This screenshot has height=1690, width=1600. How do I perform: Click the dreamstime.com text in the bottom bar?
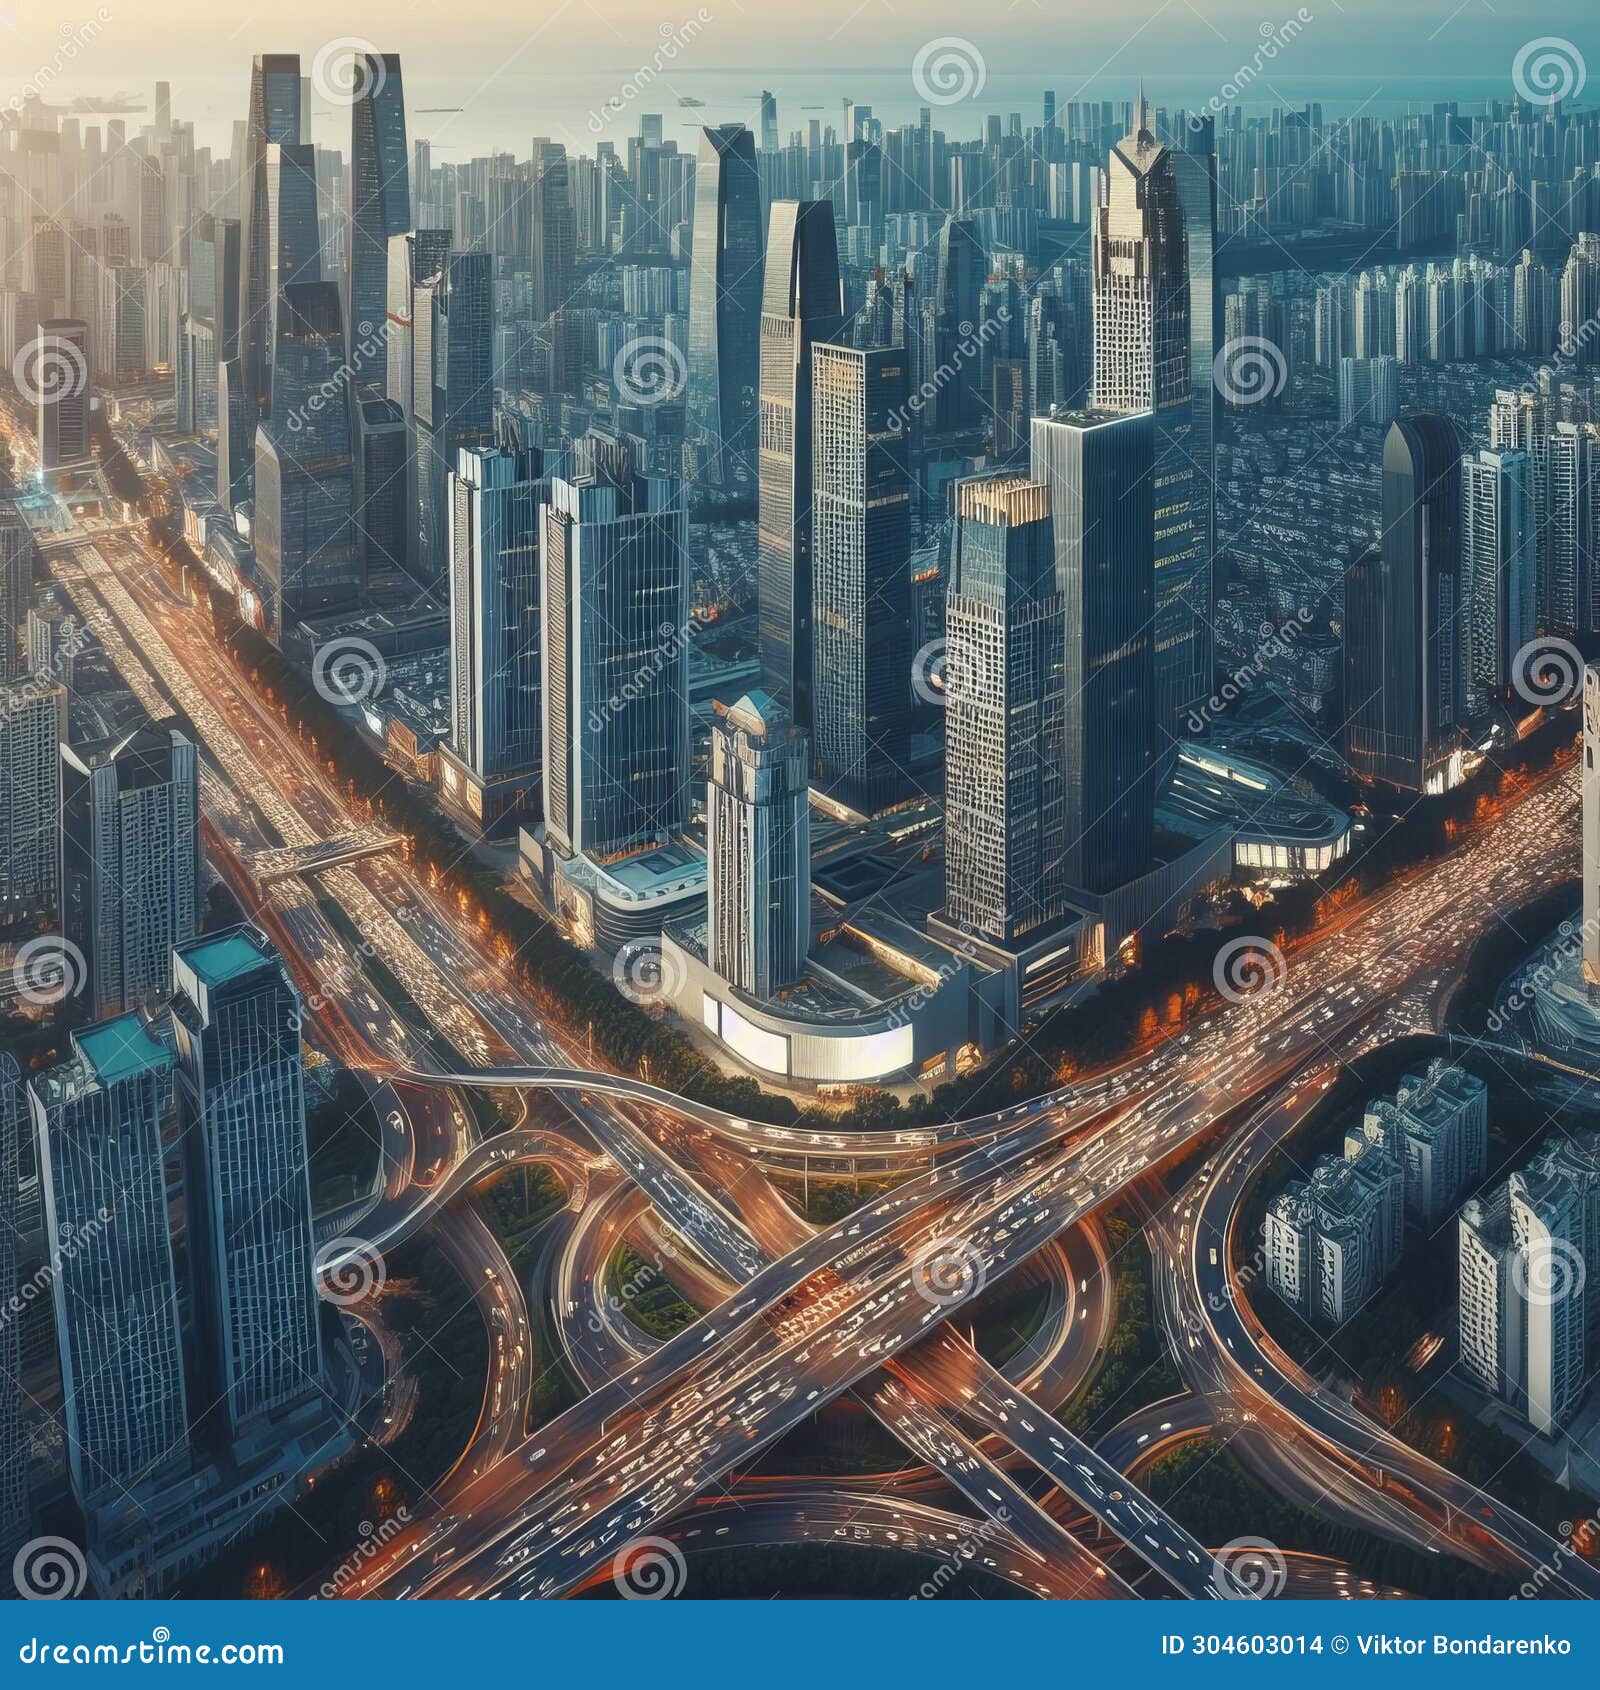(x=150, y=1653)
